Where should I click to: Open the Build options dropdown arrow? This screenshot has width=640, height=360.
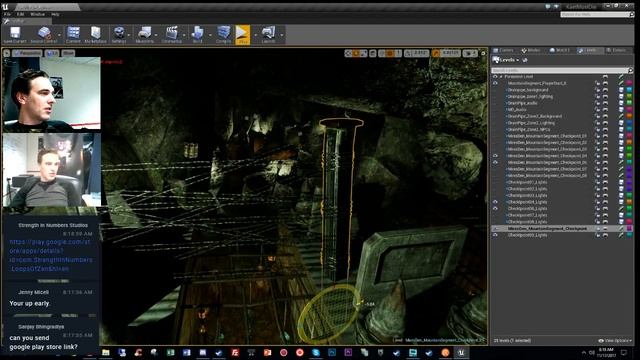210,35
